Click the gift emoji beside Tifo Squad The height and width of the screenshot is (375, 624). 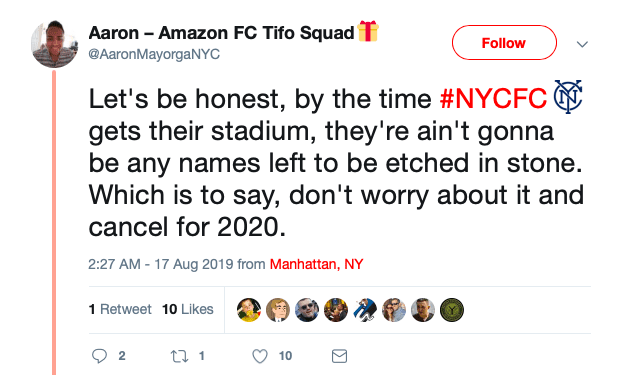[368, 31]
